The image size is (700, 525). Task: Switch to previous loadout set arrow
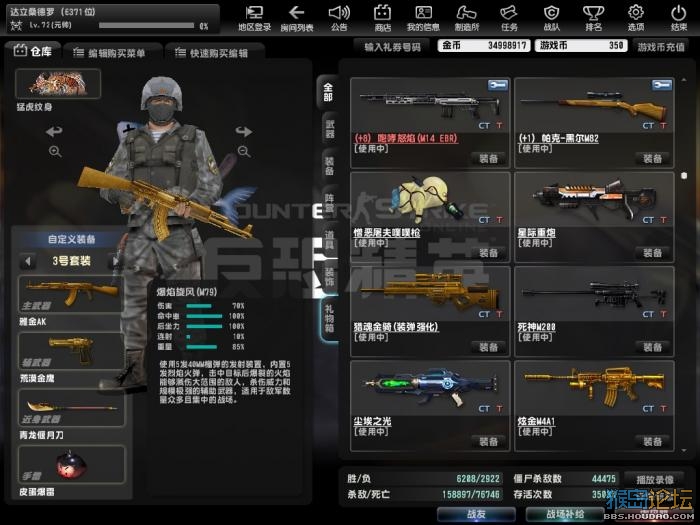click(28, 261)
